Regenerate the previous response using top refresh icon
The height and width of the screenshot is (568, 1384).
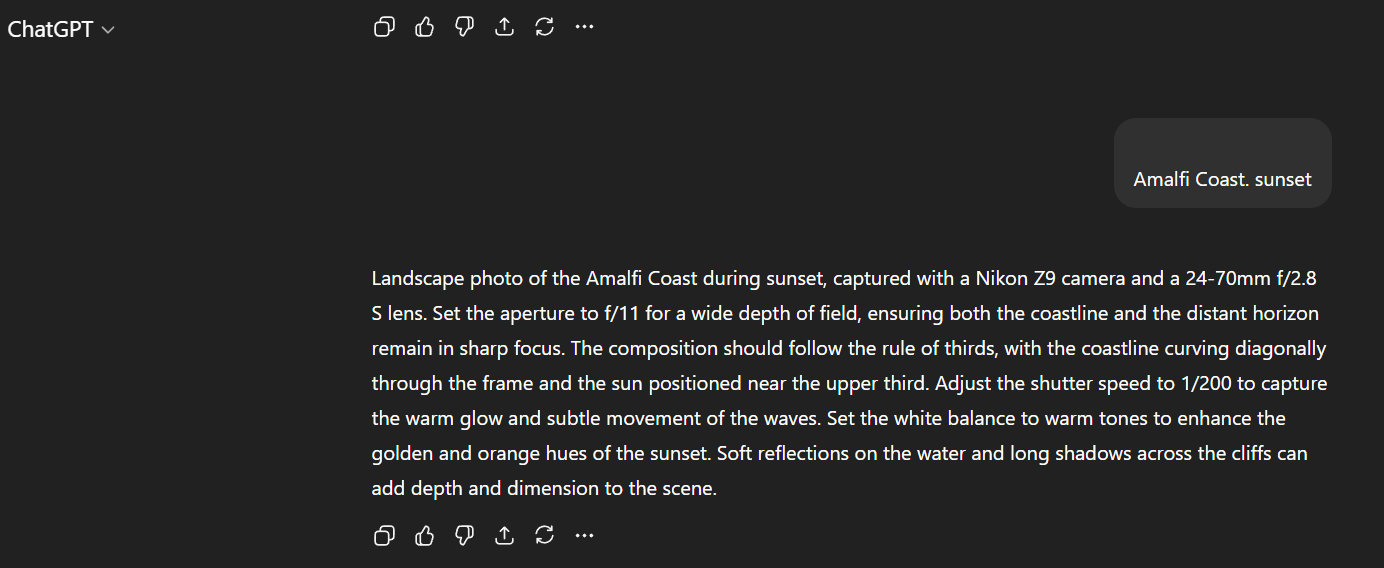click(545, 27)
